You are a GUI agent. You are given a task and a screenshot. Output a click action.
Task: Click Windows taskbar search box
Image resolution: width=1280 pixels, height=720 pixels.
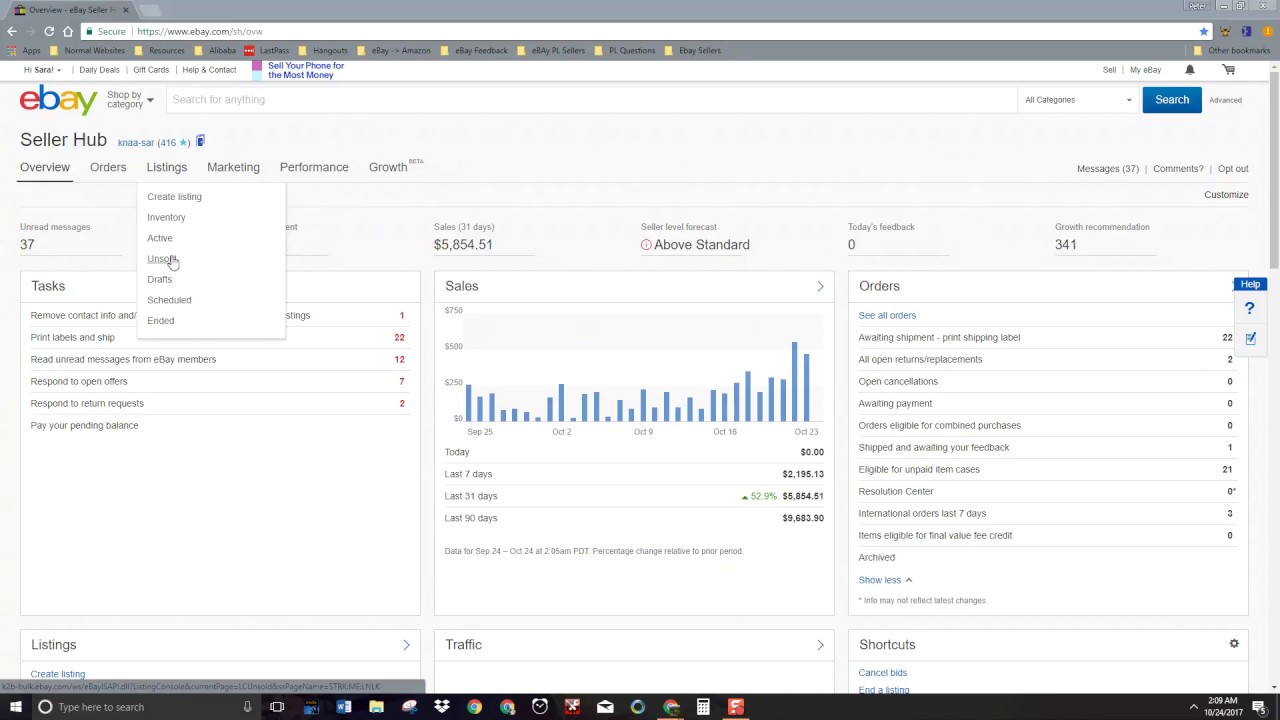[x=145, y=707]
